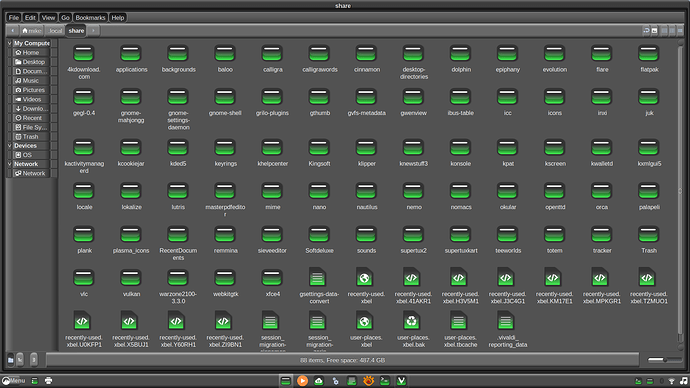Show tree view in sidebar
Viewport: 690px width, 388px height.
(20, 360)
